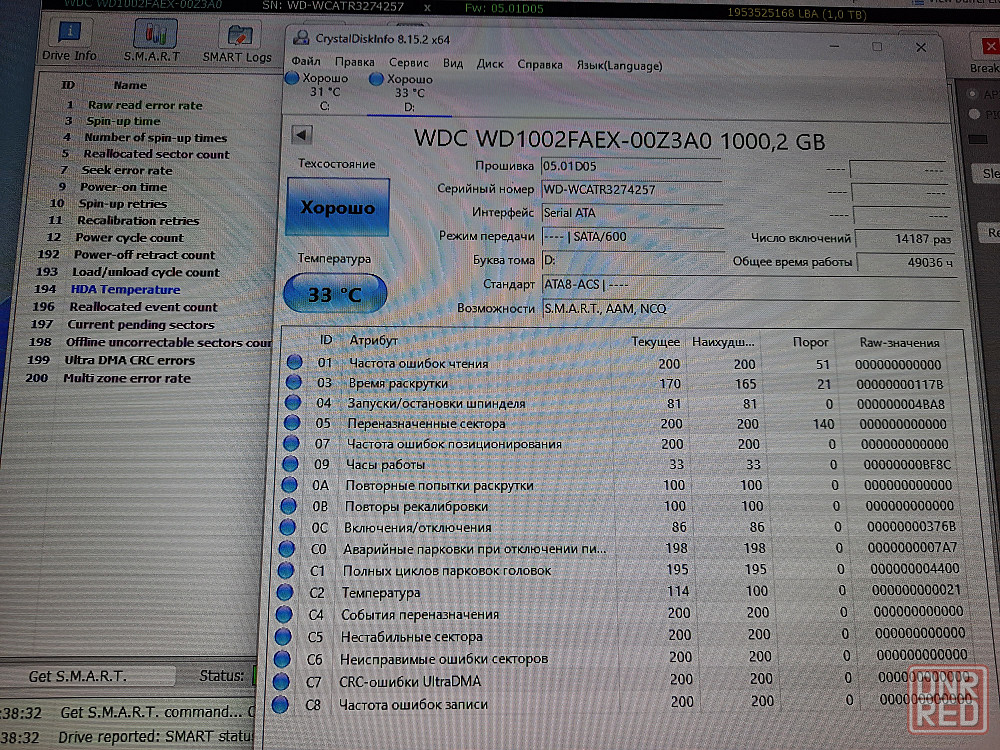Open the Справка menu
This screenshot has height=750, width=1000.
[x=540, y=64]
